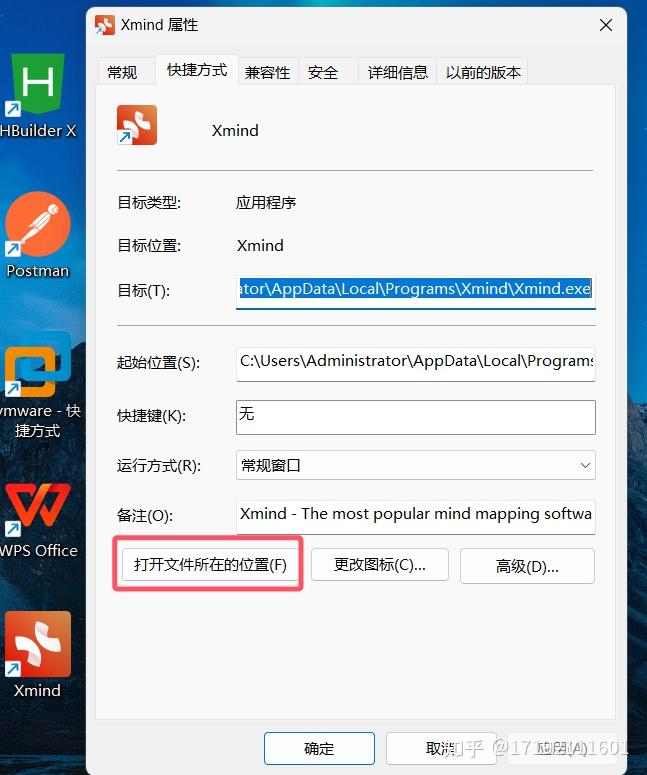Click the Xmind icon in dialog header
Screen dimensions: 647x775
[x=137, y=125]
